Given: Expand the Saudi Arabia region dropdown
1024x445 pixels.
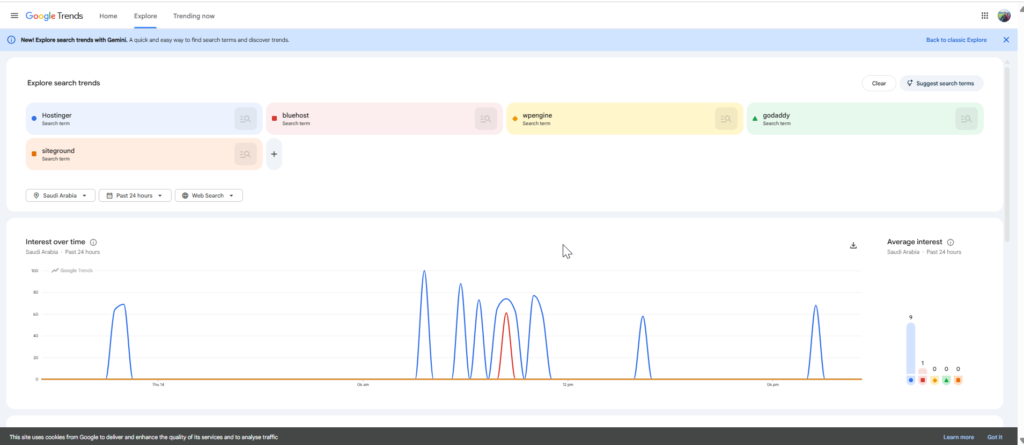Looking at the screenshot, I should (x=61, y=195).
